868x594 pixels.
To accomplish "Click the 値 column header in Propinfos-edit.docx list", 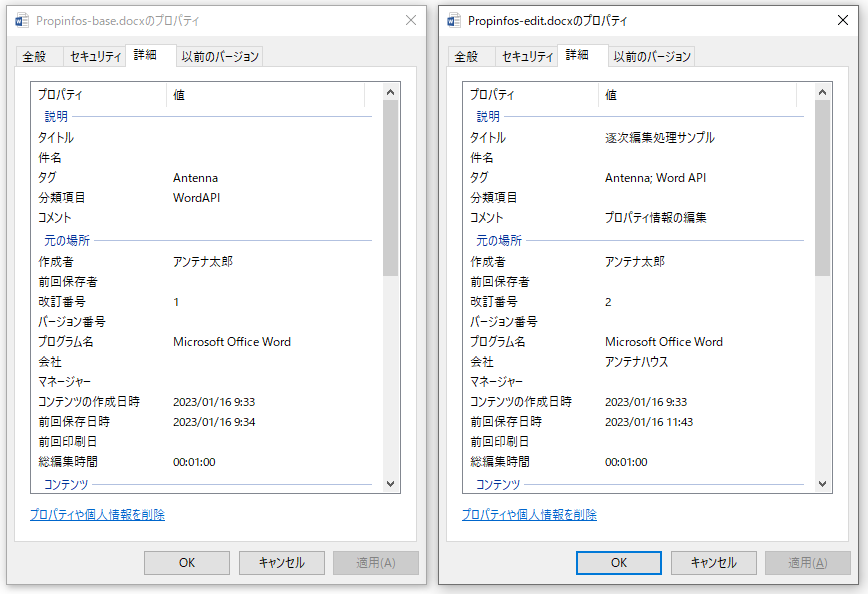I will coord(697,95).
